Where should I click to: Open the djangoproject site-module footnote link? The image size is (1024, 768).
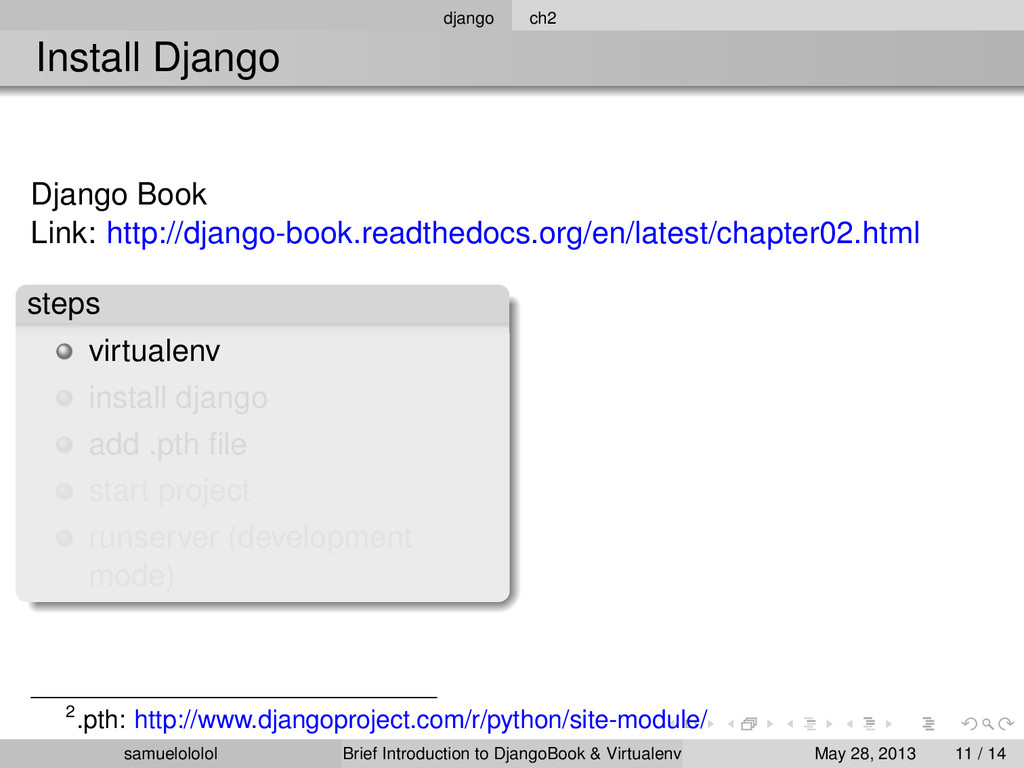pos(421,720)
